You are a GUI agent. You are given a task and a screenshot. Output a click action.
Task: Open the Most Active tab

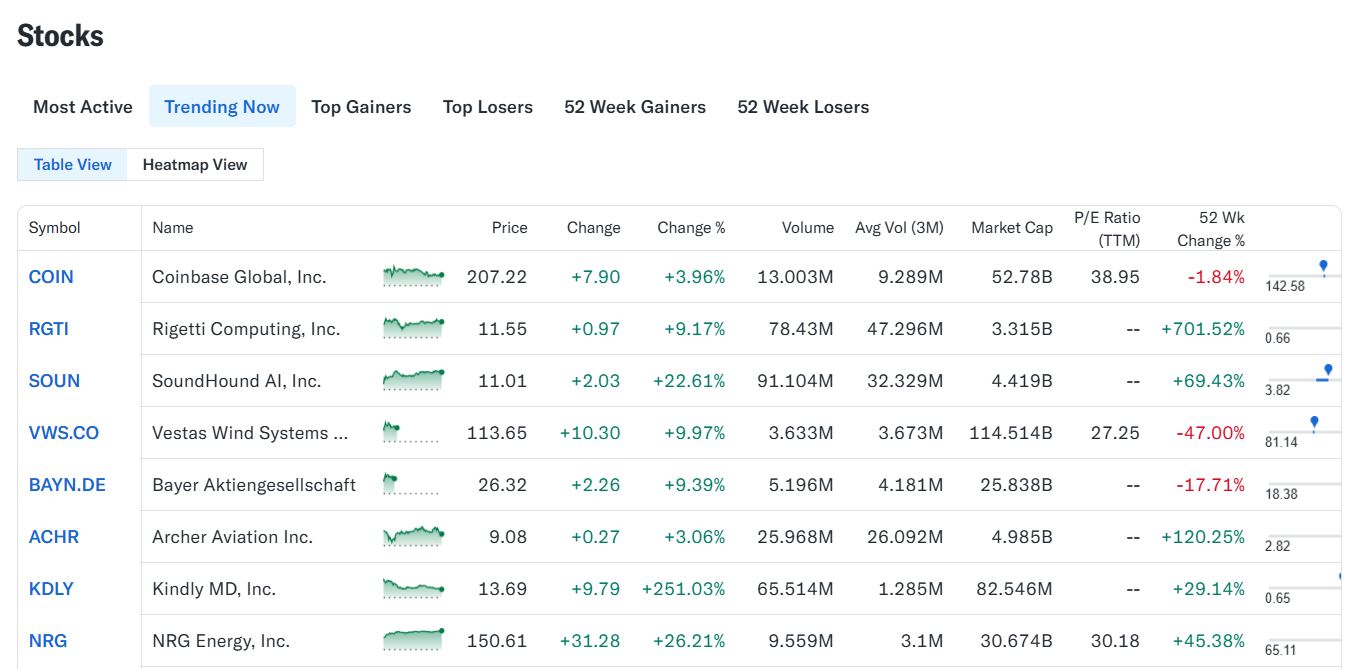point(83,107)
